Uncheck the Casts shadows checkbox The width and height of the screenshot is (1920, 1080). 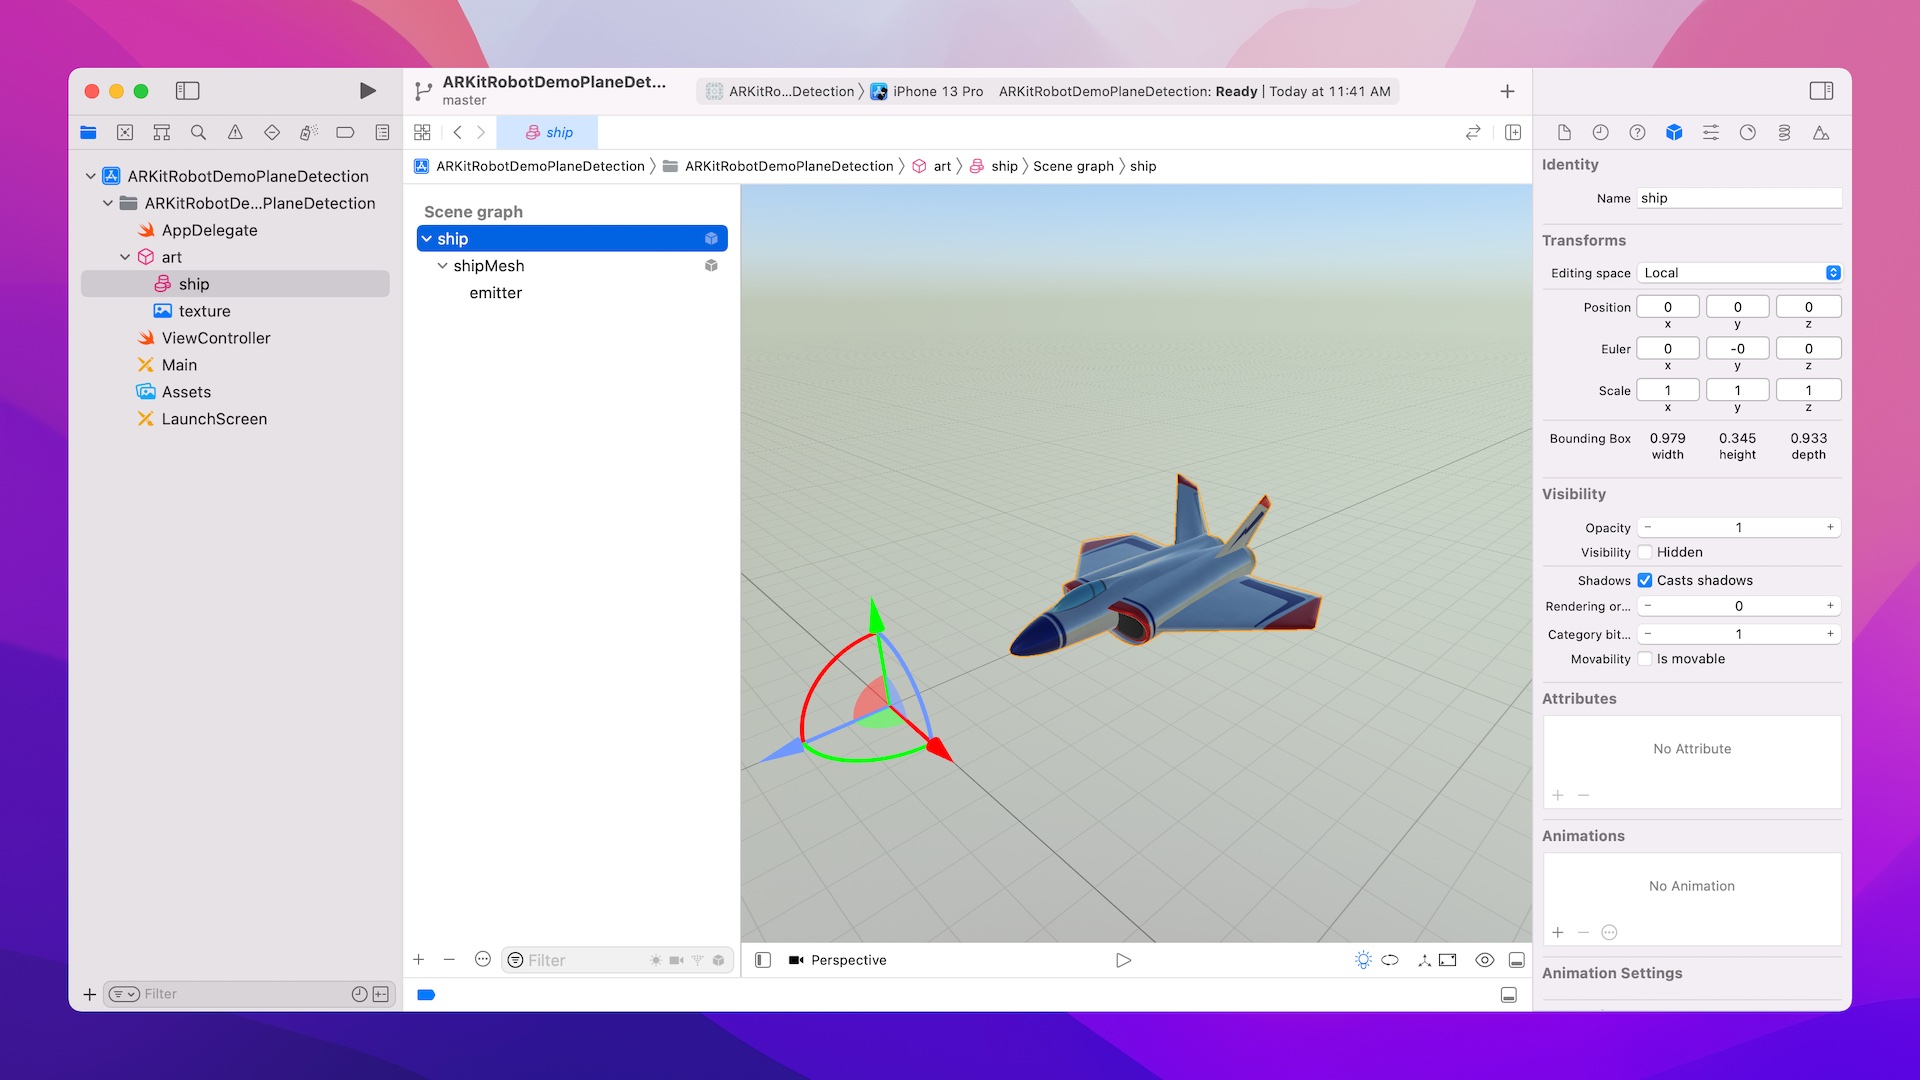1645,580
